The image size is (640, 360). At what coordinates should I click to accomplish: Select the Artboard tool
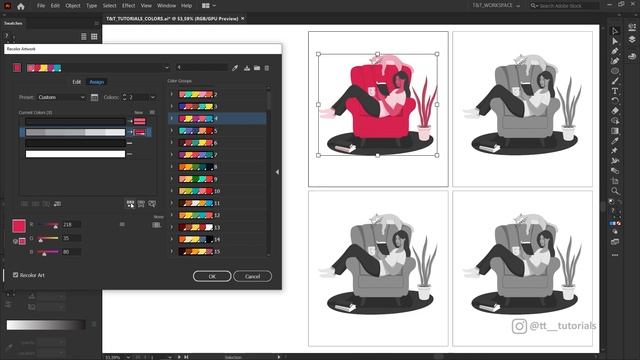615,181
